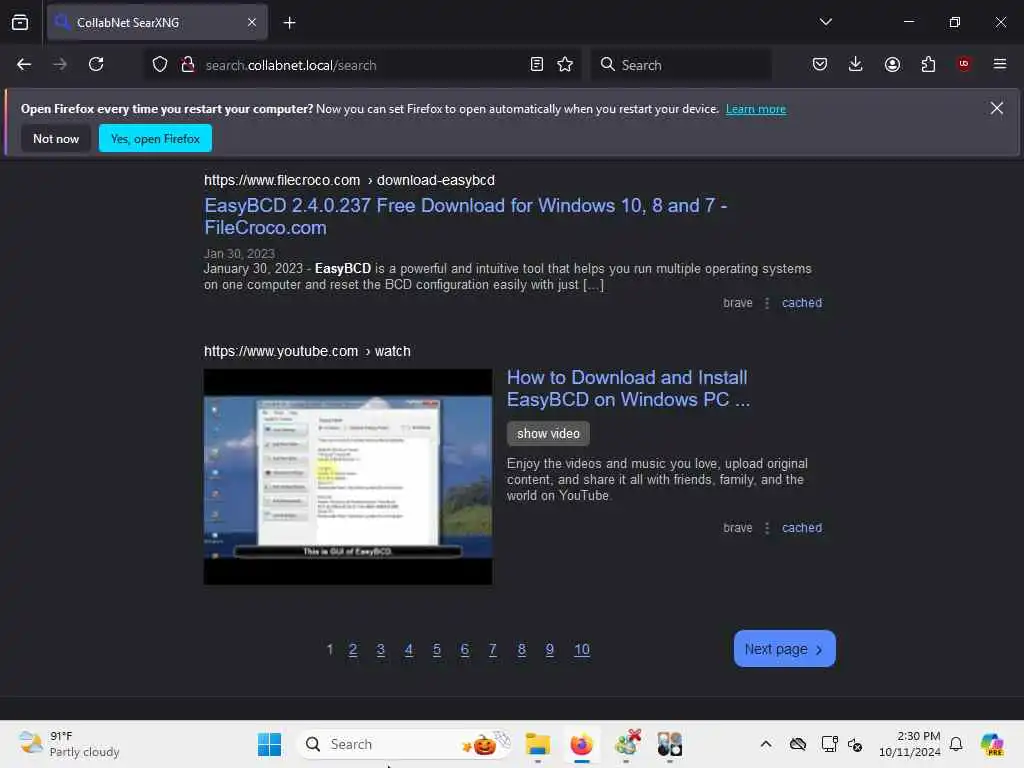The height and width of the screenshot is (768, 1024).
Task: Open the taskbar clock showing 2:30 PM
Action: tap(910, 744)
